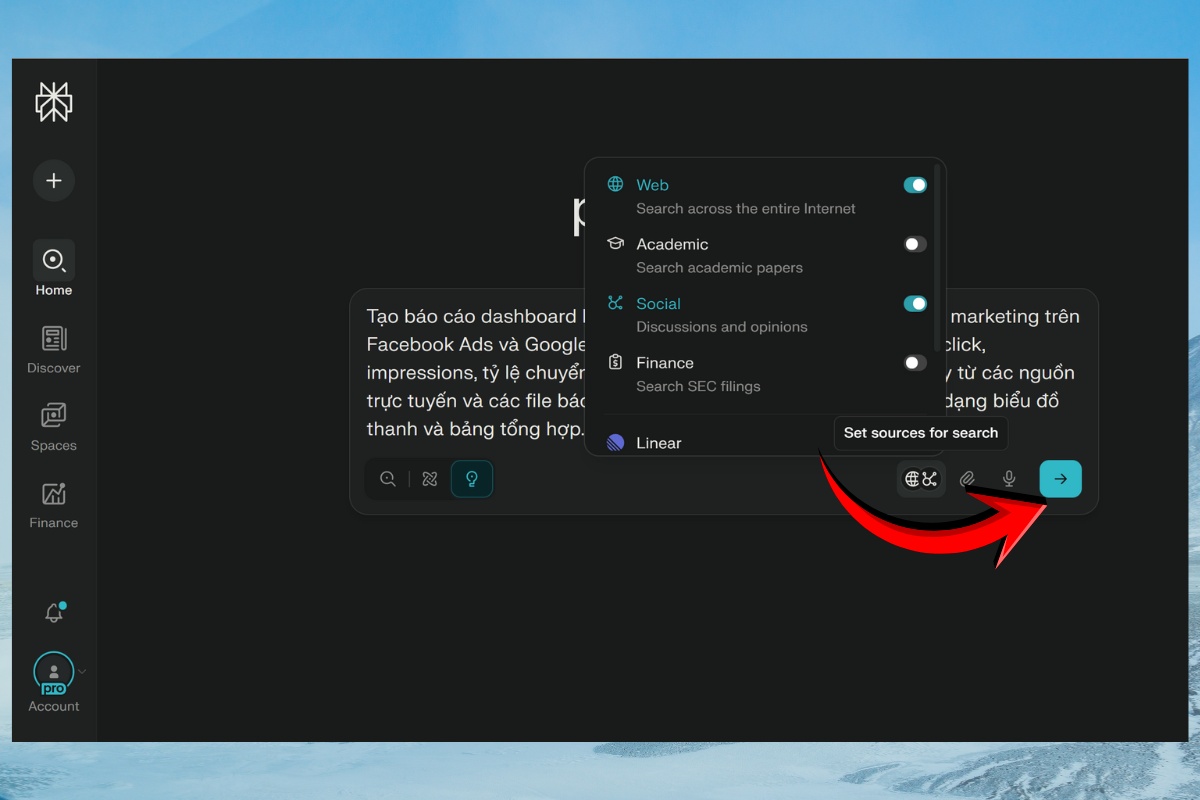Go to Home in sidebar
Viewport: 1200px width, 800px height.
pos(54,269)
